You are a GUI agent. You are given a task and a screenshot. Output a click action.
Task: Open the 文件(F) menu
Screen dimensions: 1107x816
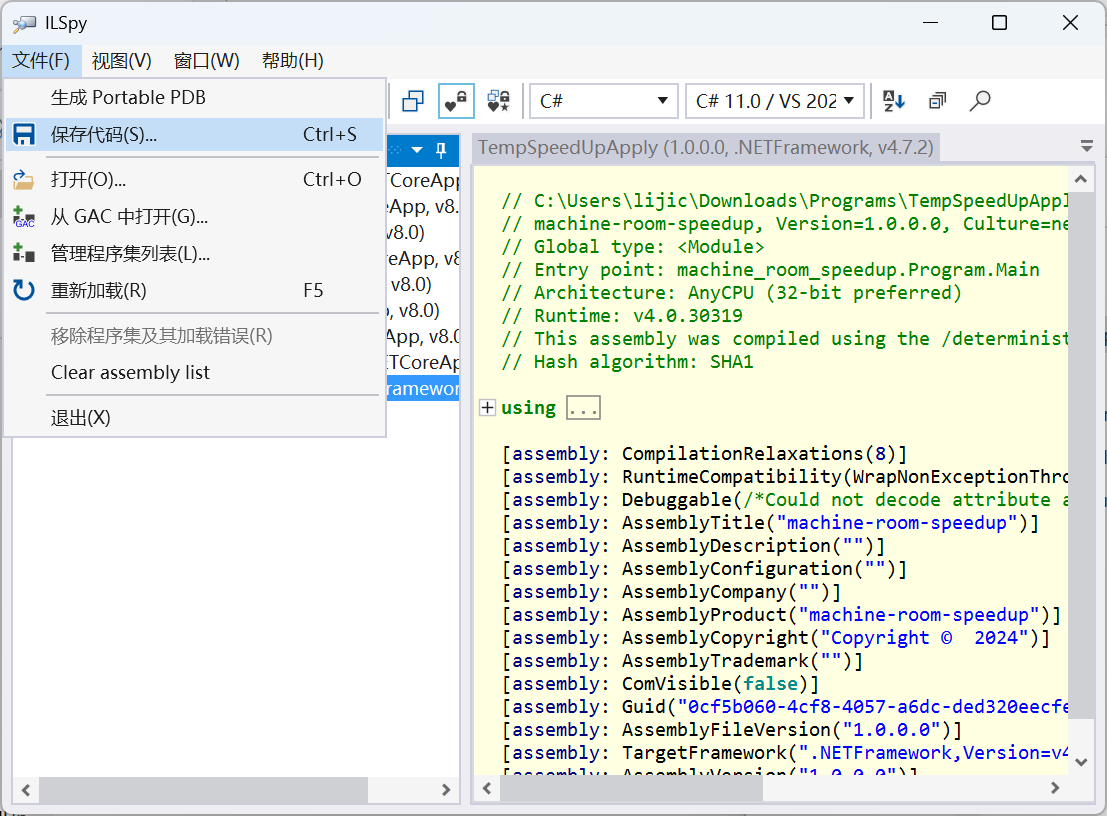[41, 61]
